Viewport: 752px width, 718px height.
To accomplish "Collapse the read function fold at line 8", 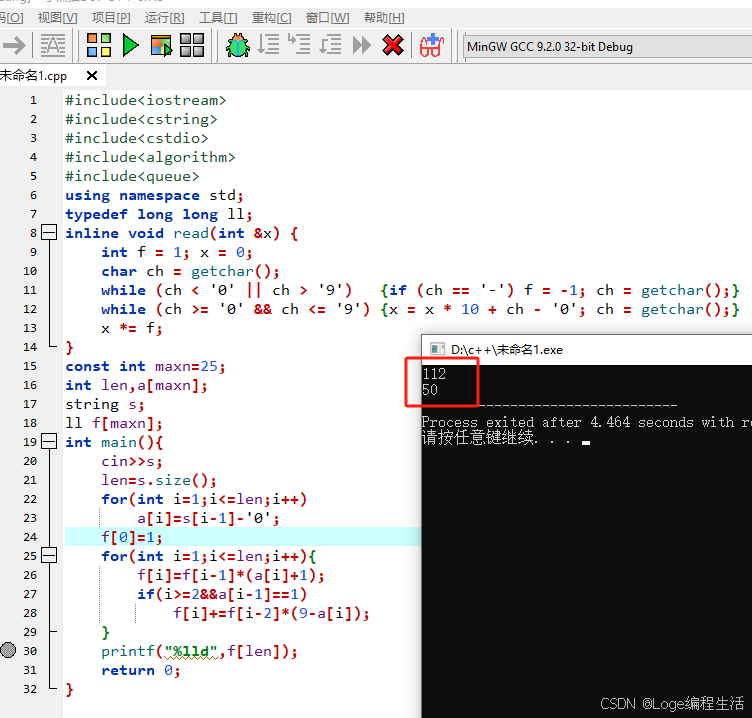I will (49, 233).
